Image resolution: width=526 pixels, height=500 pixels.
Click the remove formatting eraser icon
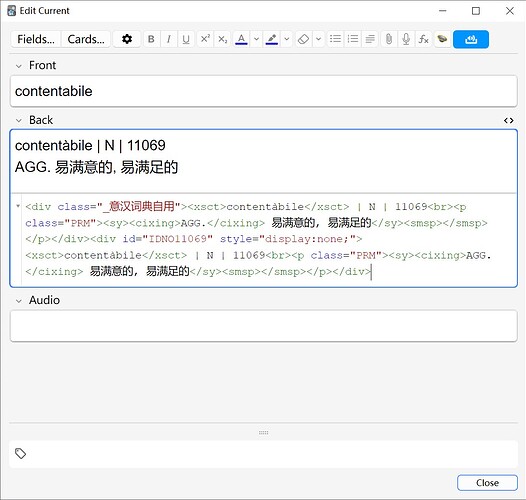[303, 39]
